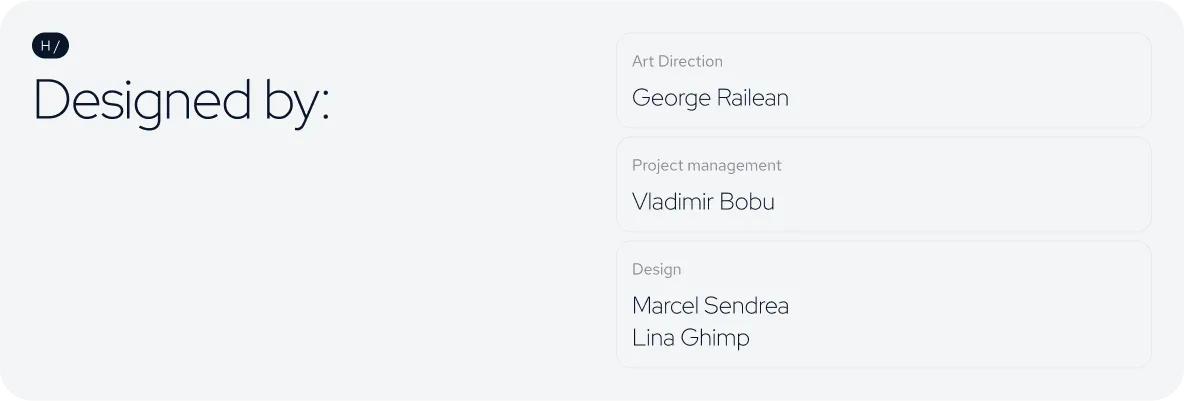
Task: Click the 'Art Direction' label
Action: (677, 61)
